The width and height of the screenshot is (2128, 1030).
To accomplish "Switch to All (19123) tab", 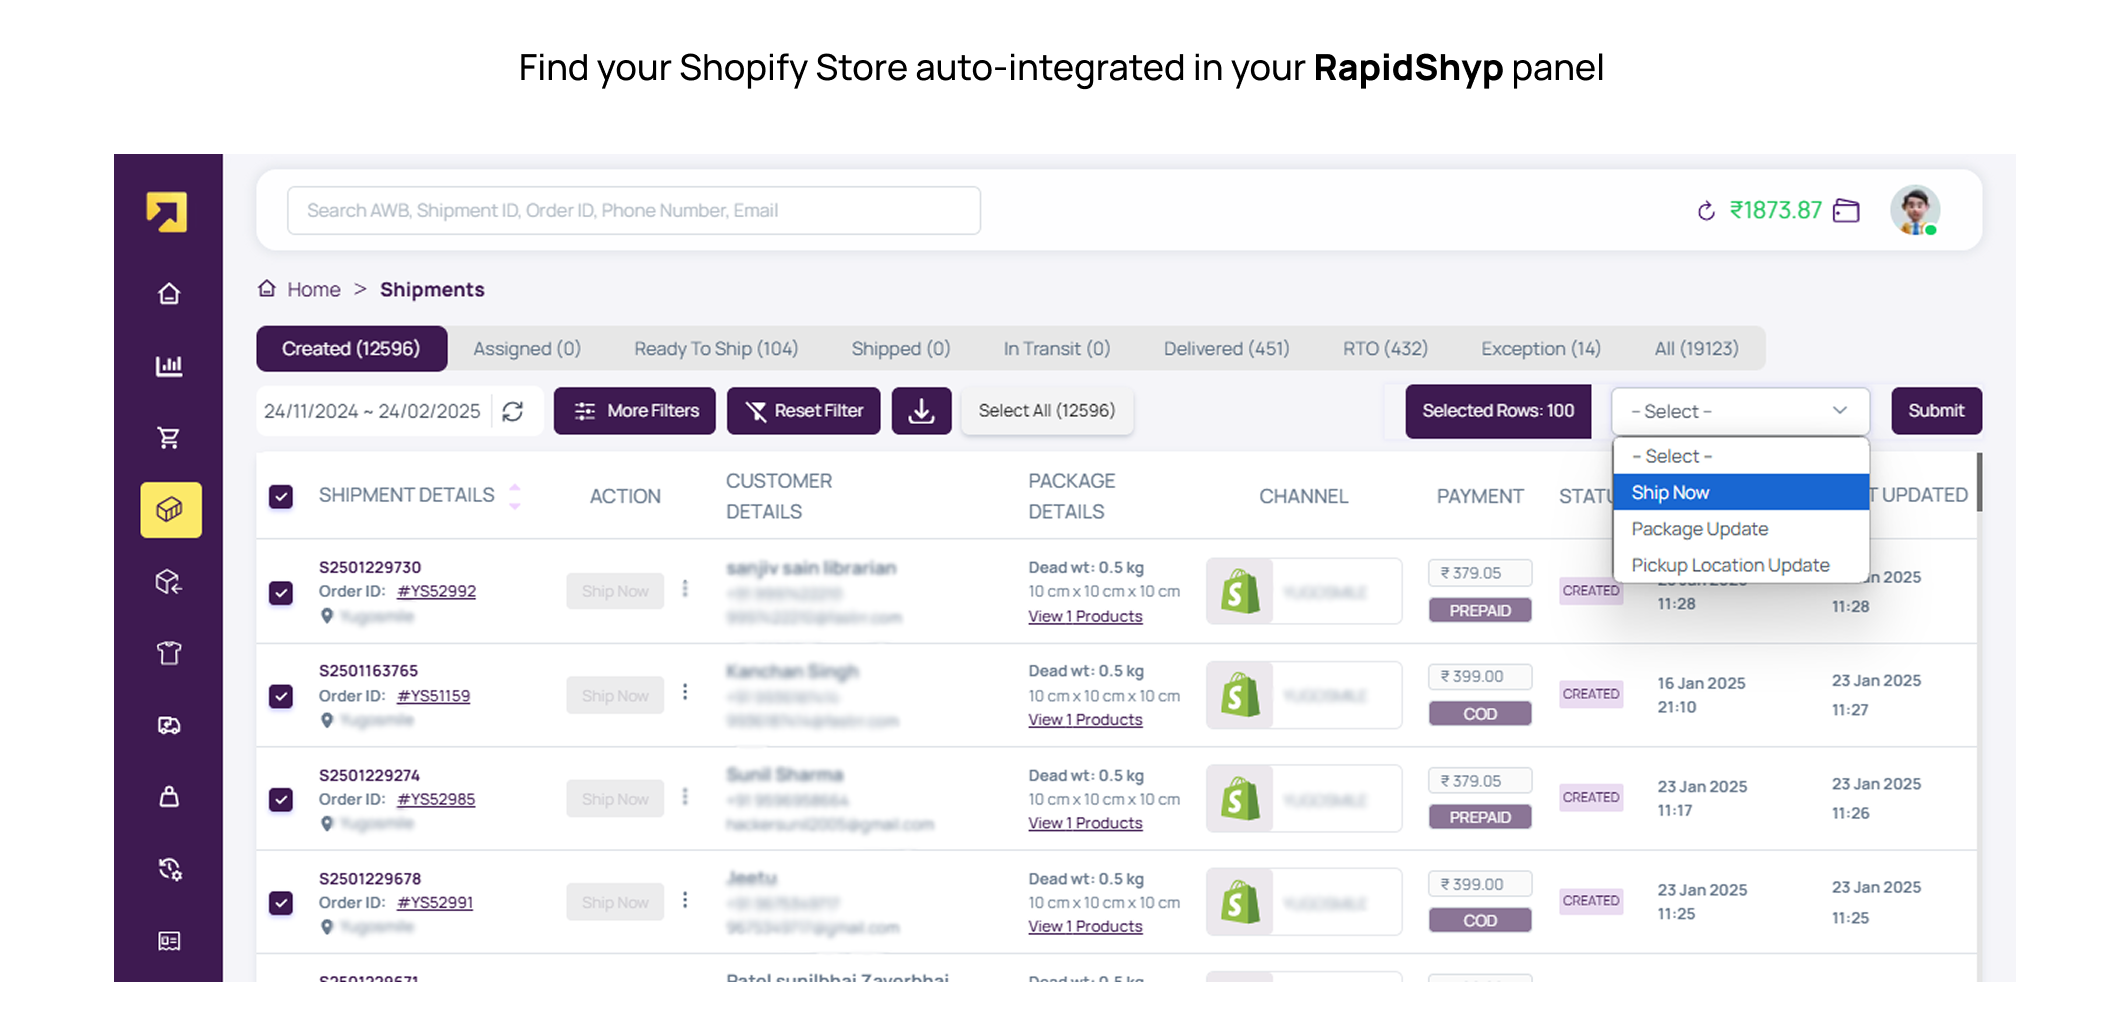I will point(1696,349).
